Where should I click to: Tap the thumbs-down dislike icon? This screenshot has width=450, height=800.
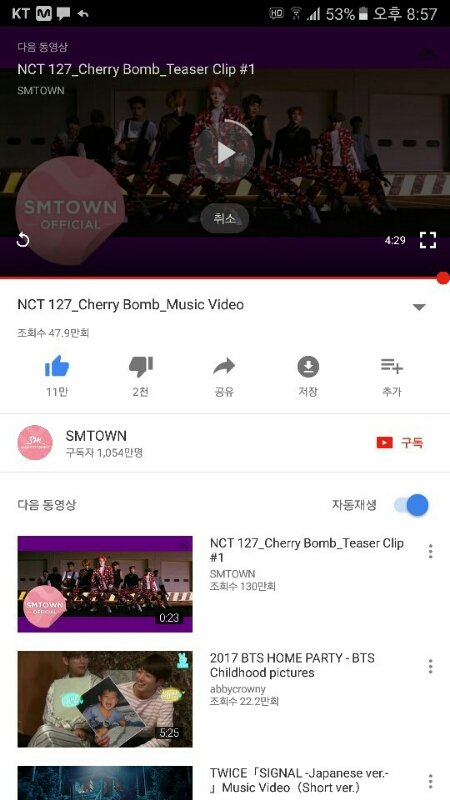(141, 366)
